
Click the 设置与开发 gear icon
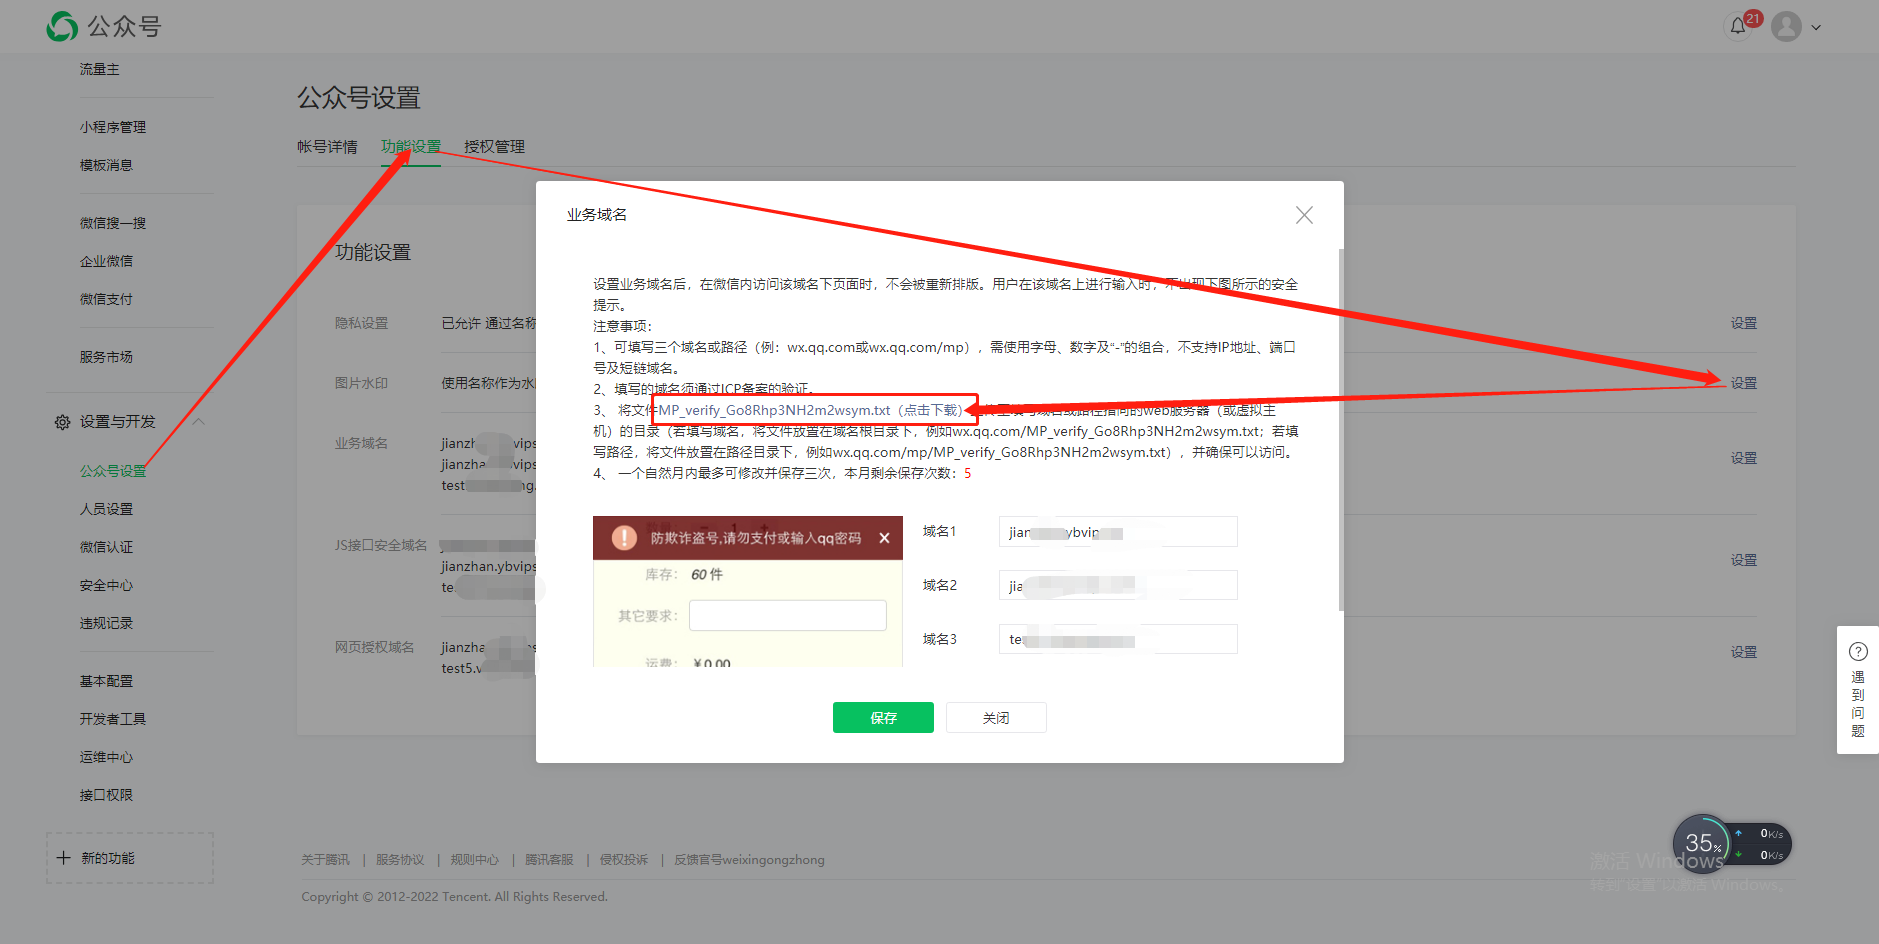point(62,422)
